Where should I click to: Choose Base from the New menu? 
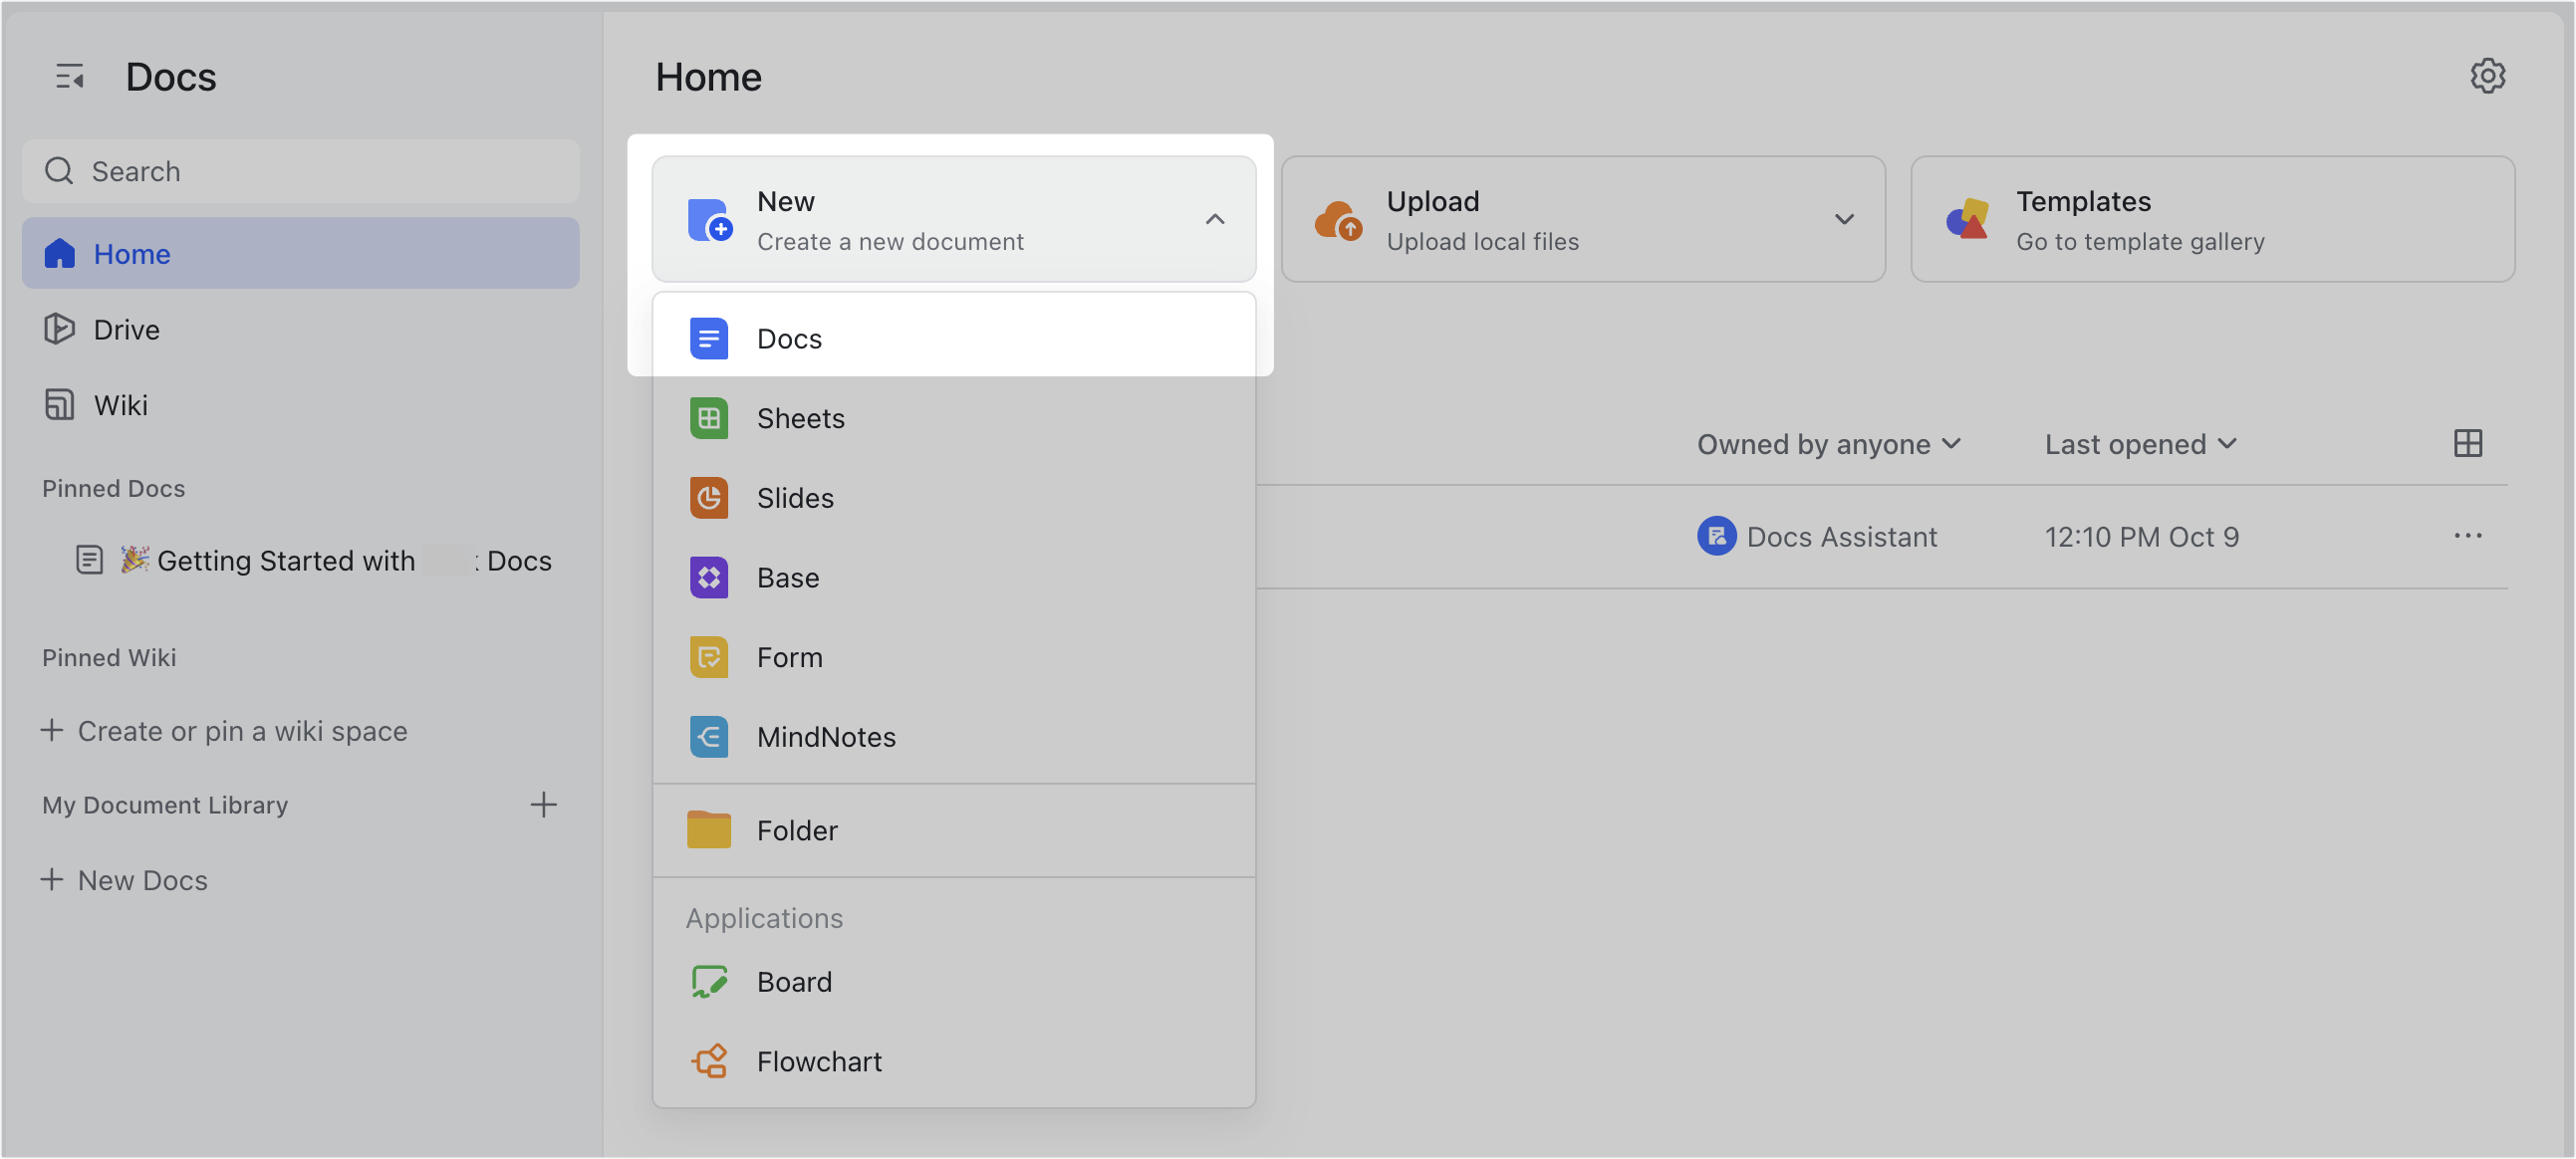[954, 578]
